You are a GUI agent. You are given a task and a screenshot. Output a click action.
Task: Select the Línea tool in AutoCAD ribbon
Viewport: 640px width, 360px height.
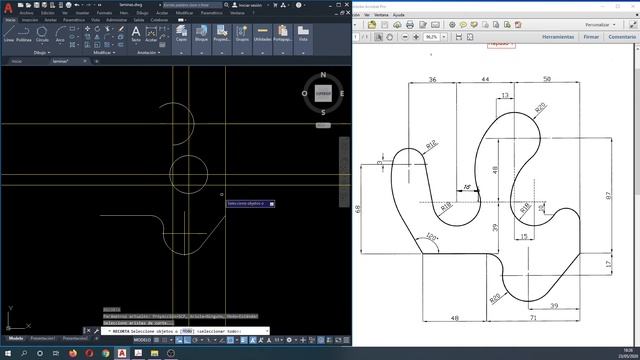tap(9, 34)
